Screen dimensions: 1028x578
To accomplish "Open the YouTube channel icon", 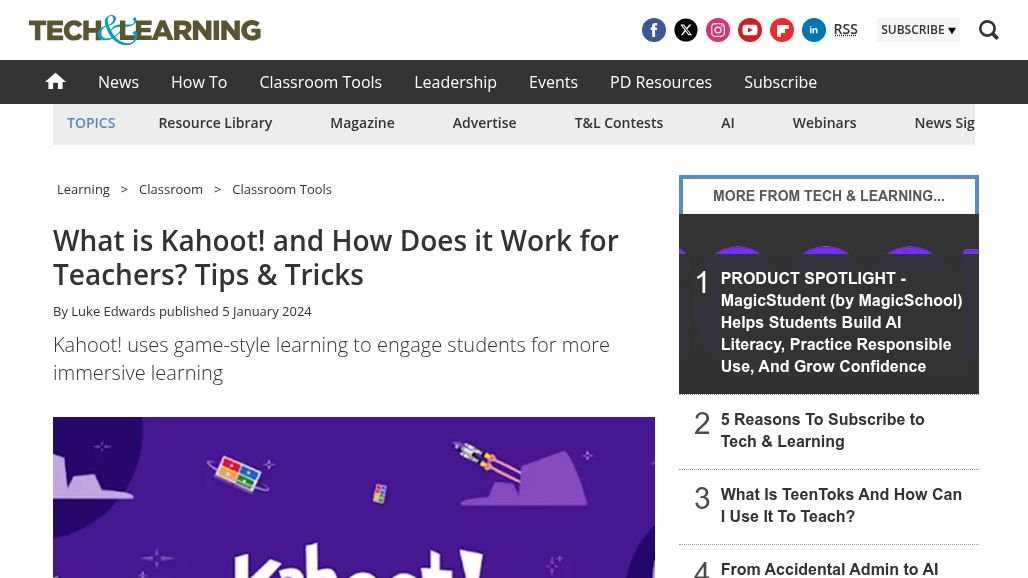I will tap(750, 30).
